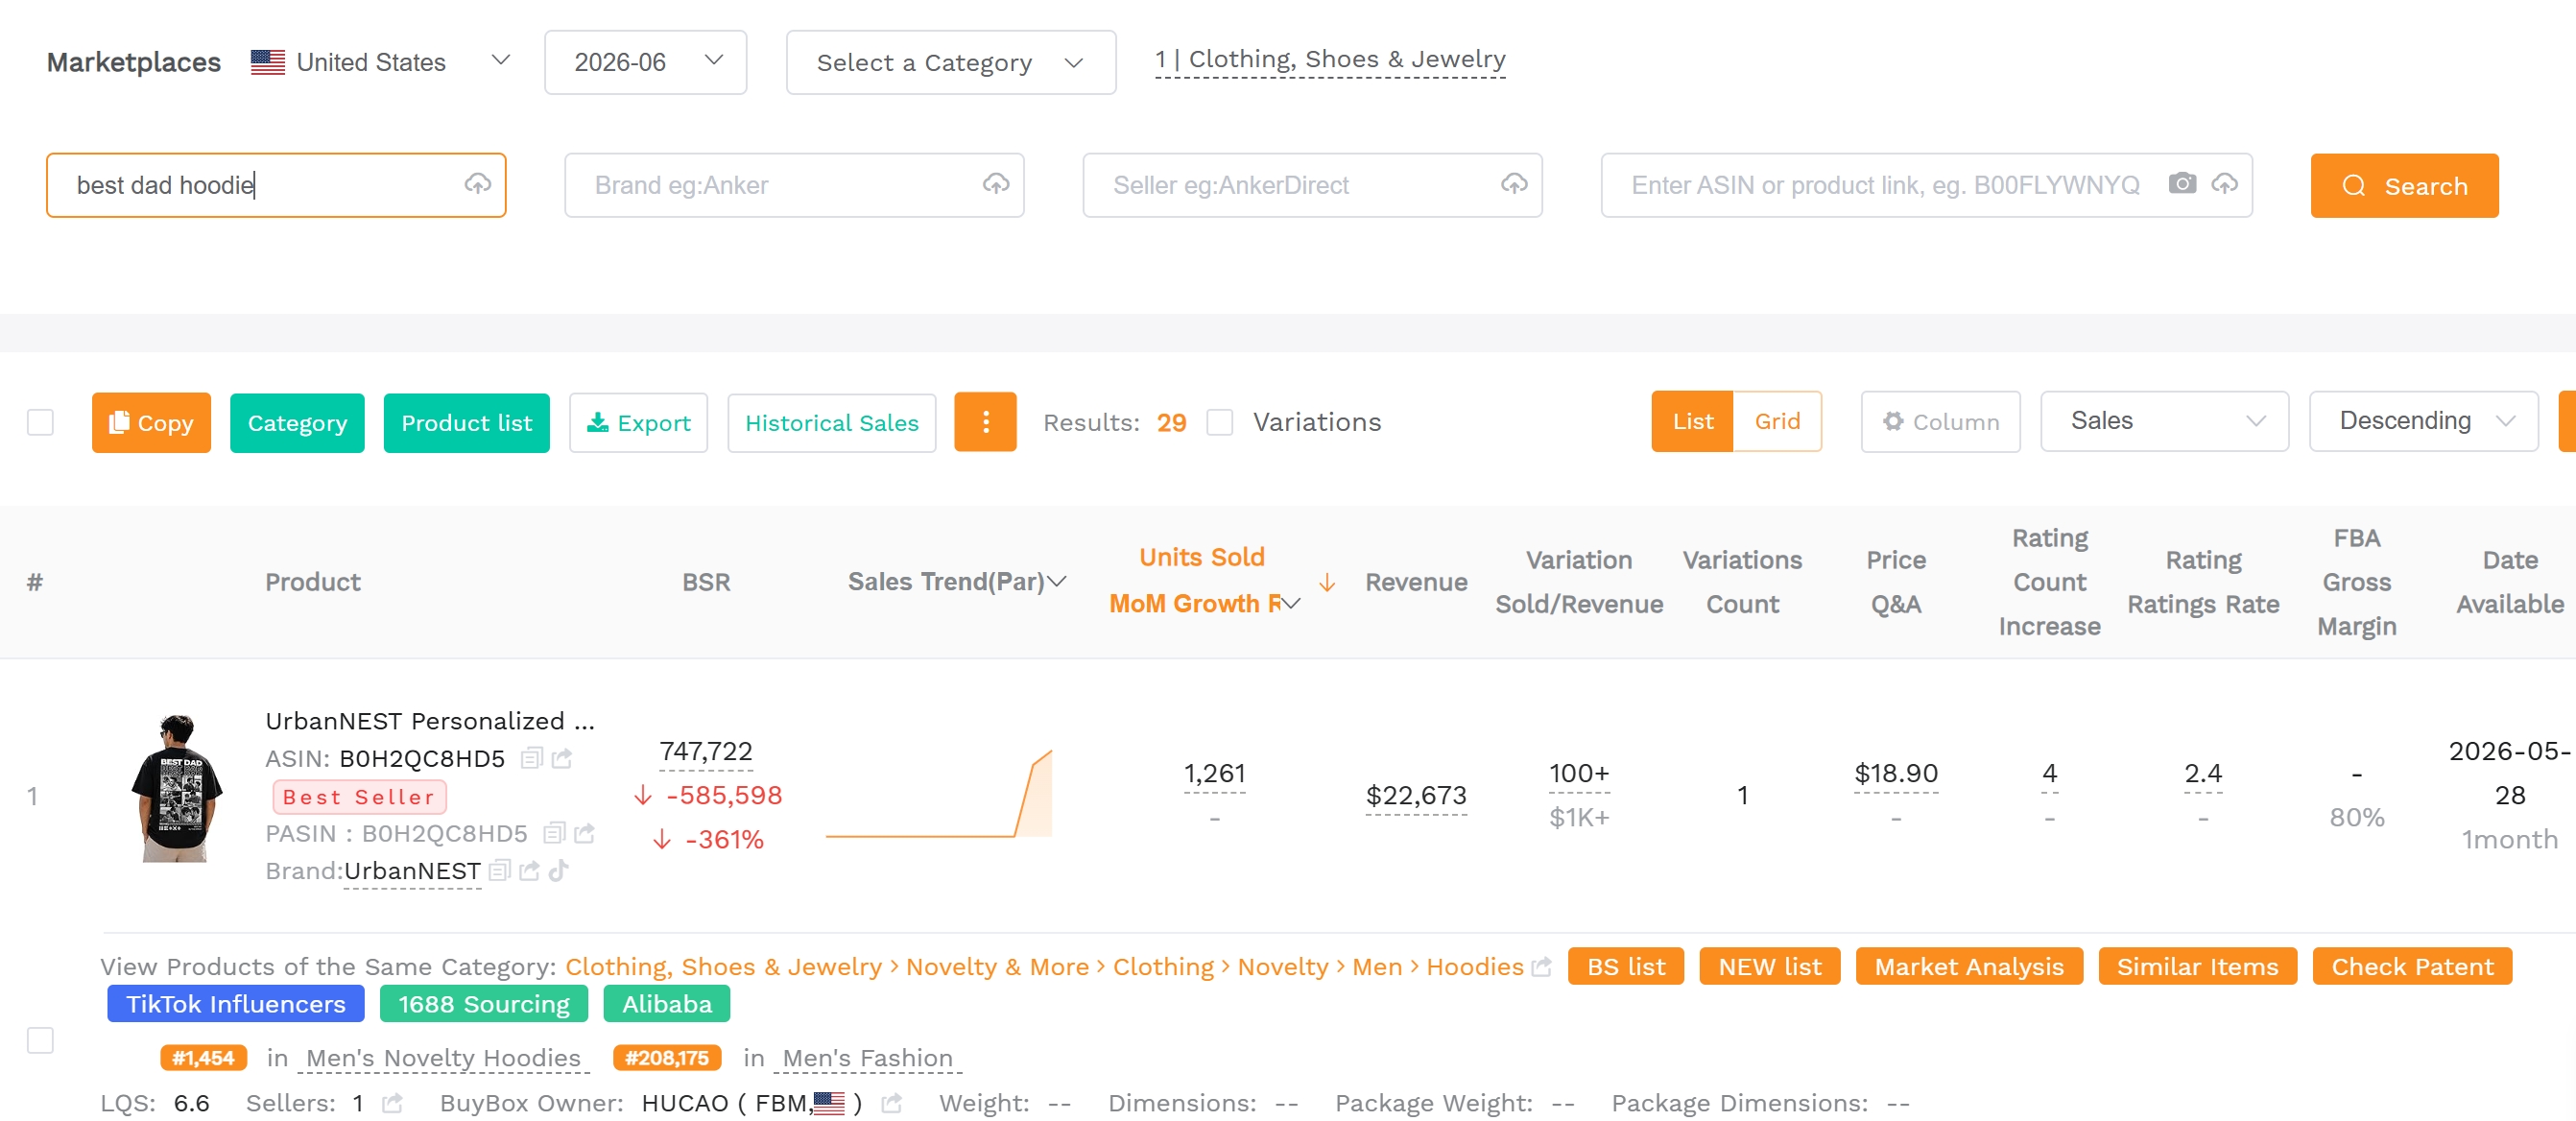Open Men's Novelty Hoodies rank link
This screenshot has width=2576, height=1121.
coord(443,1057)
